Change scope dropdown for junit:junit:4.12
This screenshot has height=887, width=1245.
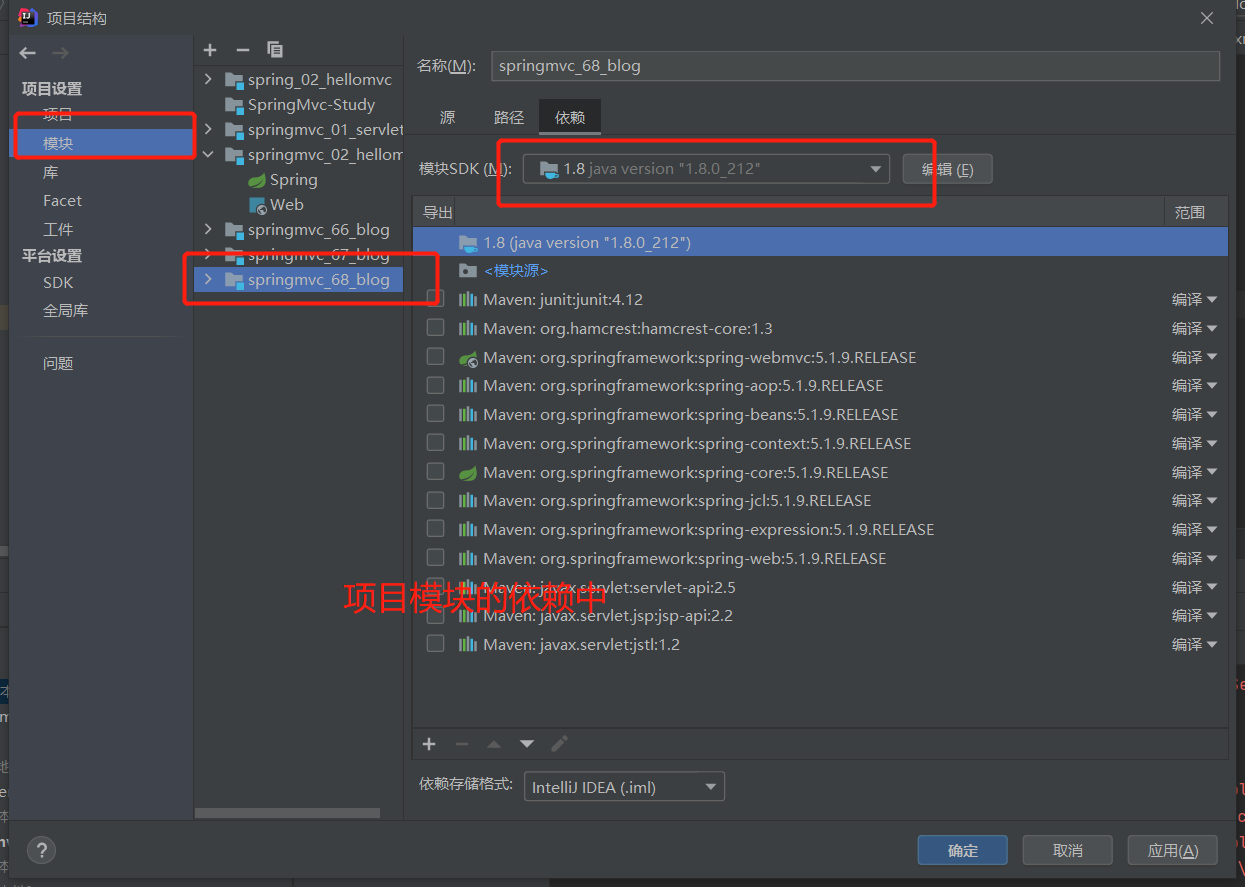(x=1195, y=300)
